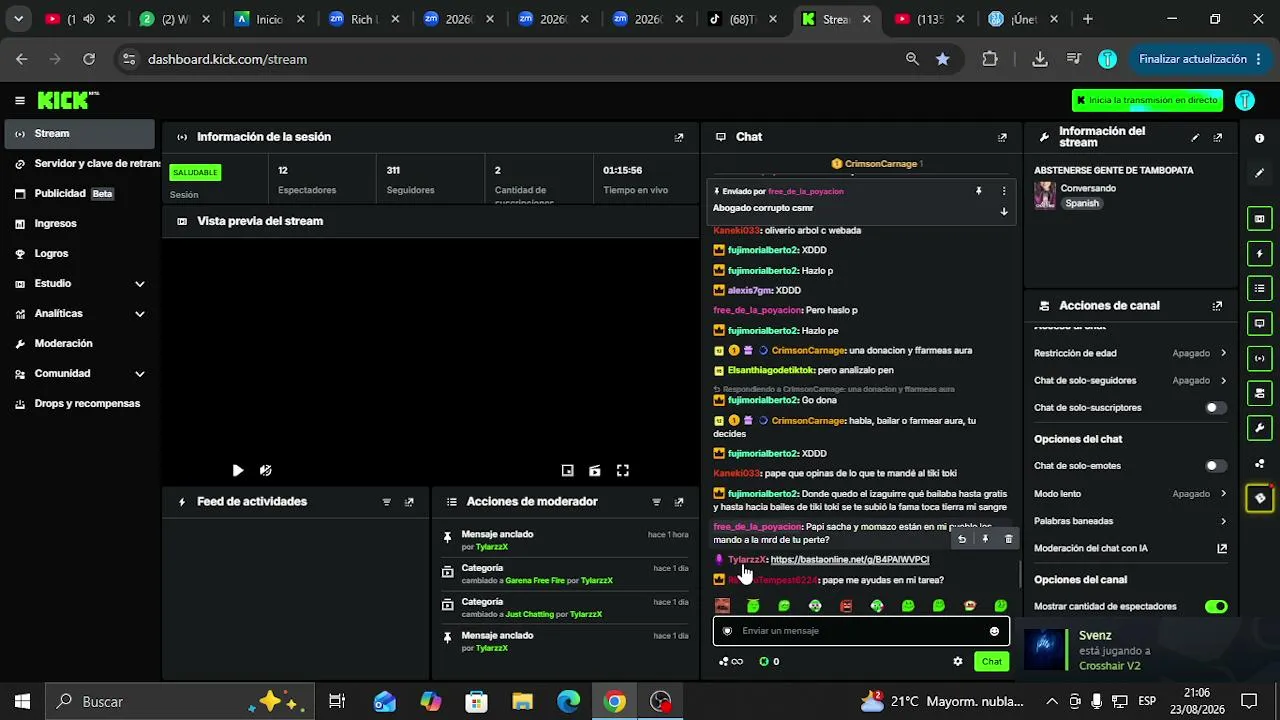Click Inicia la transmisión en directo button
Viewport: 1280px width, 720px height.
[1147, 100]
